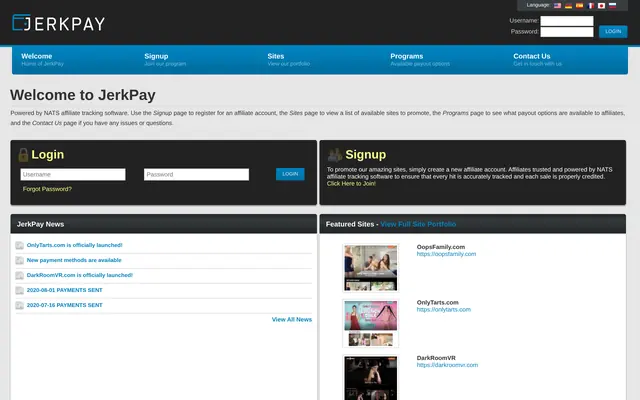Open the OopsFamily.com site thumbnail

pyautogui.click(x=371, y=268)
